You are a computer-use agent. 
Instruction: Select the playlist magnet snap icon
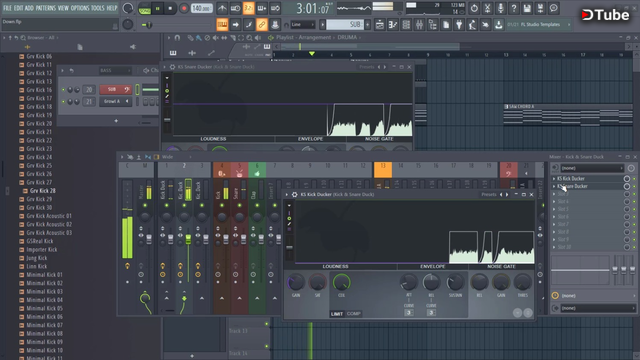(x=177, y=38)
